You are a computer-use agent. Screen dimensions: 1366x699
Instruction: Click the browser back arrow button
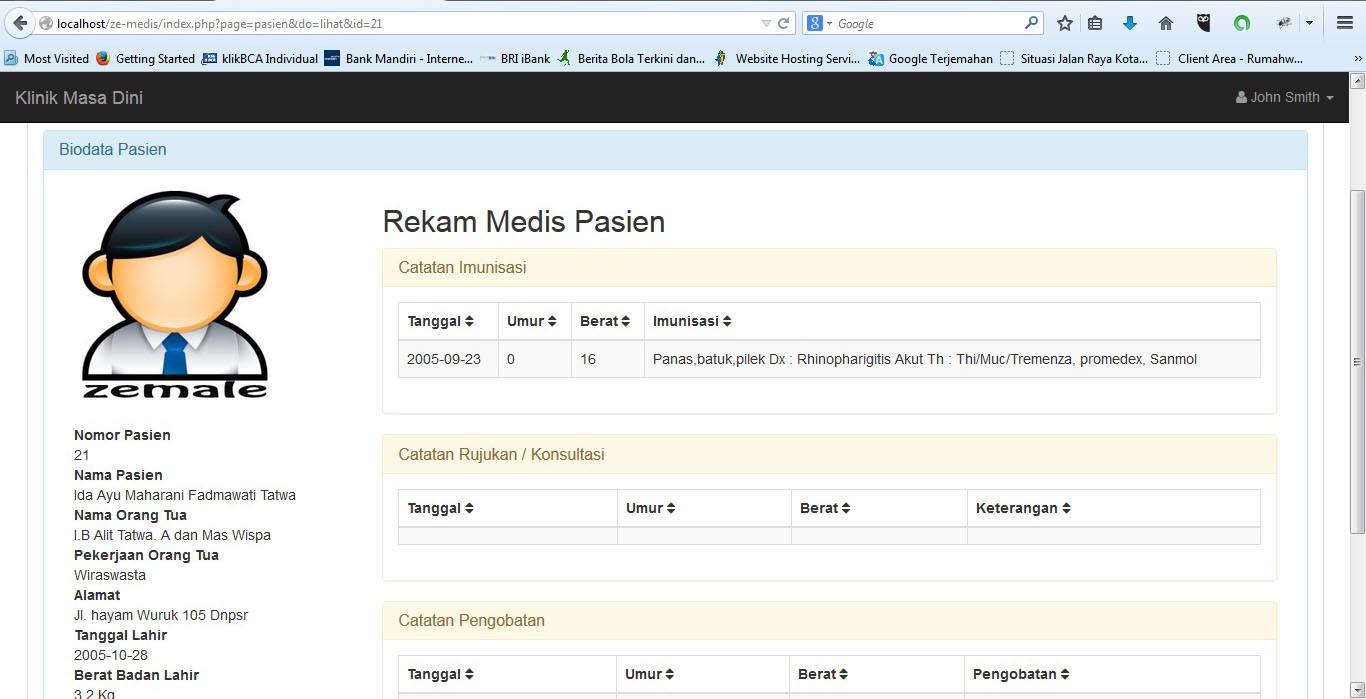coord(19,23)
